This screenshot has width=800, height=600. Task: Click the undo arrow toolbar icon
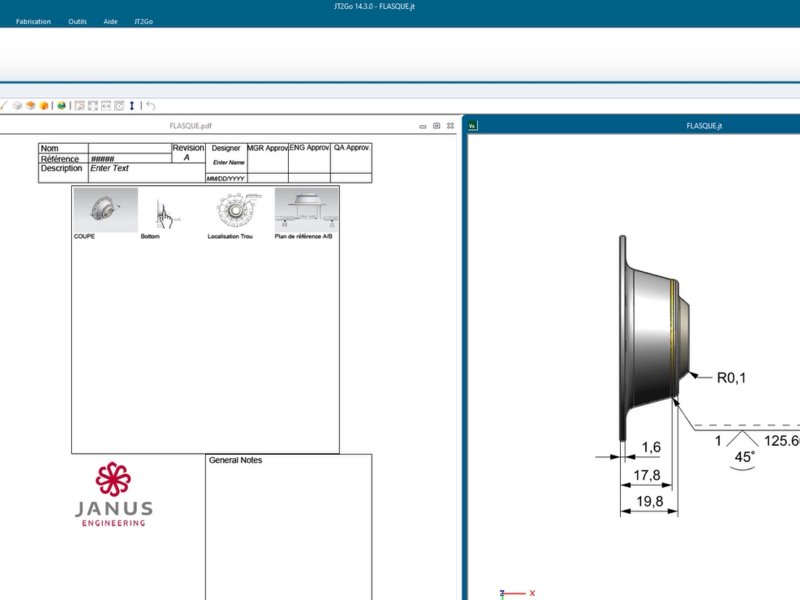(151, 106)
